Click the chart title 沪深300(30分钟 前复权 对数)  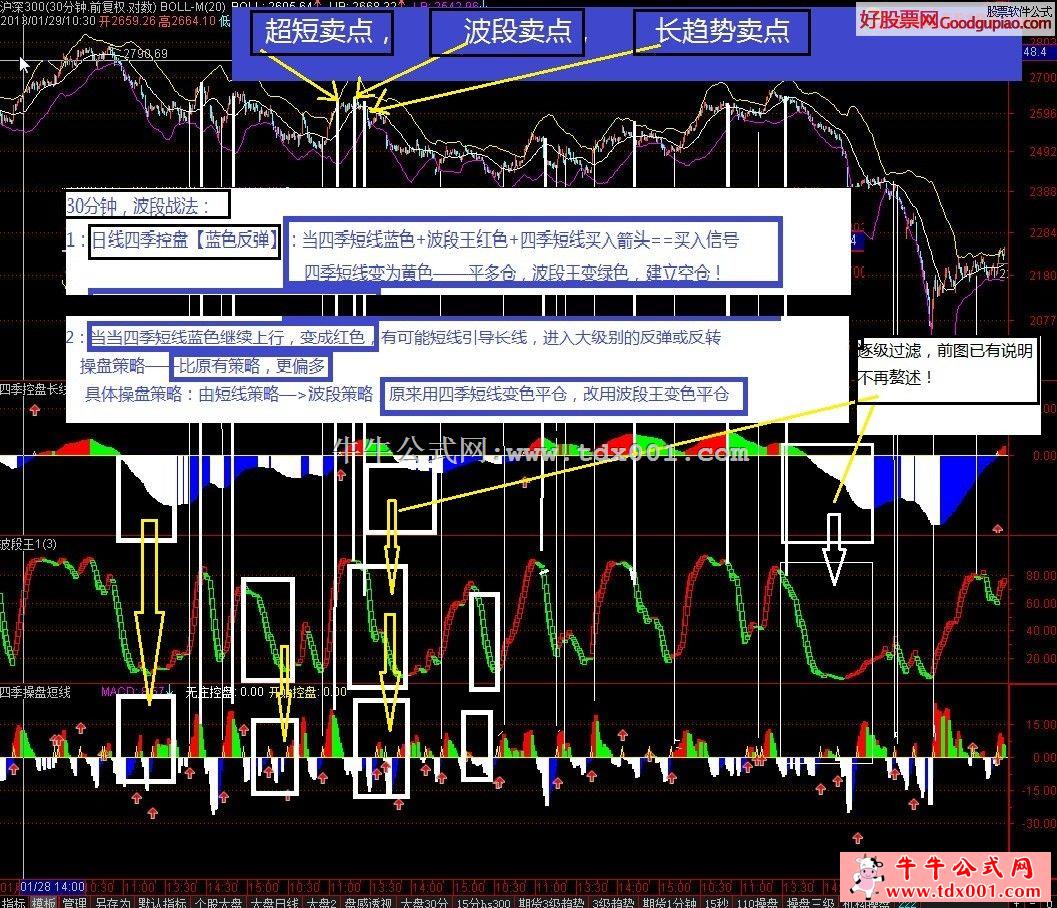[78, 7]
